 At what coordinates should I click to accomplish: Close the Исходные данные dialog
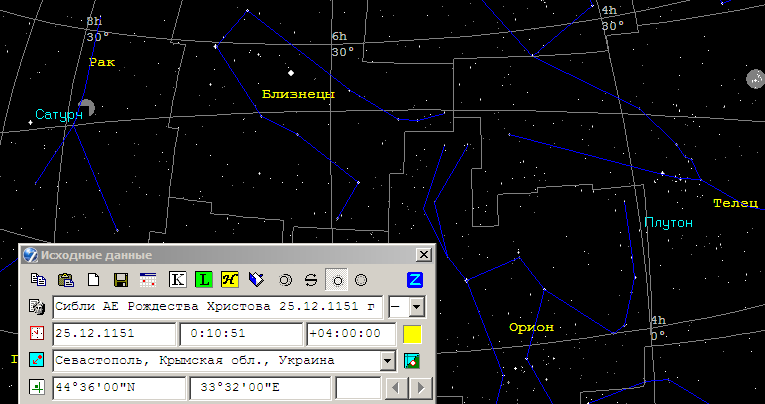pyautogui.click(x=424, y=255)
